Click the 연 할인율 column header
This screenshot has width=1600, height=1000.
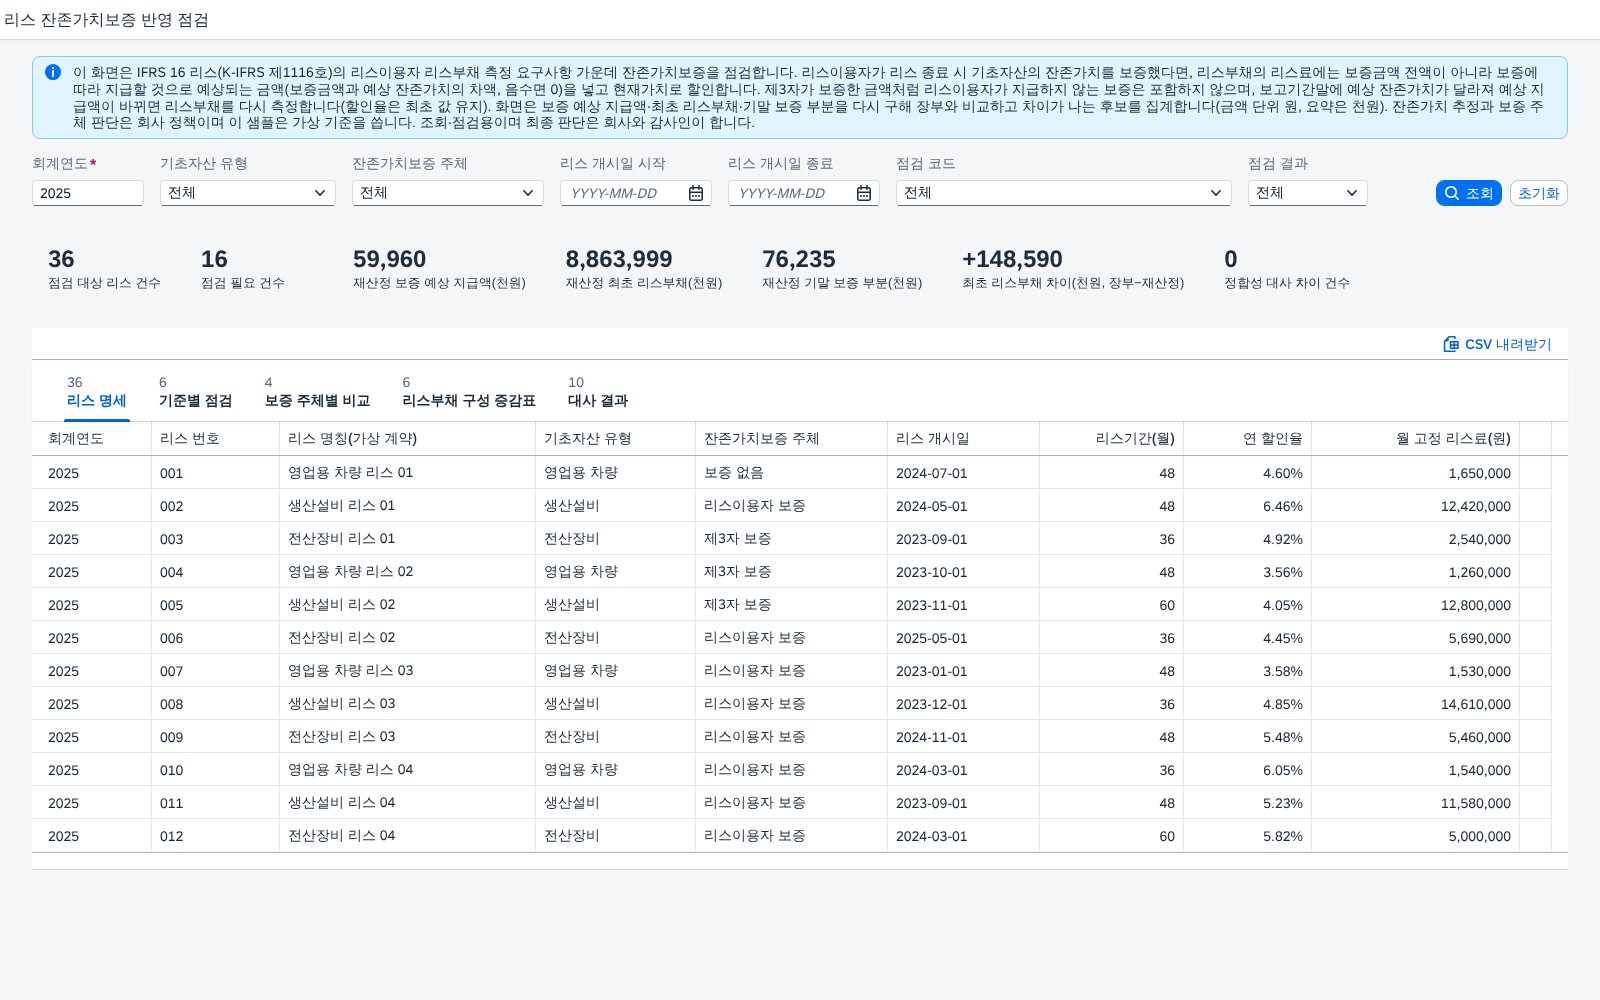click(1248, 438)
